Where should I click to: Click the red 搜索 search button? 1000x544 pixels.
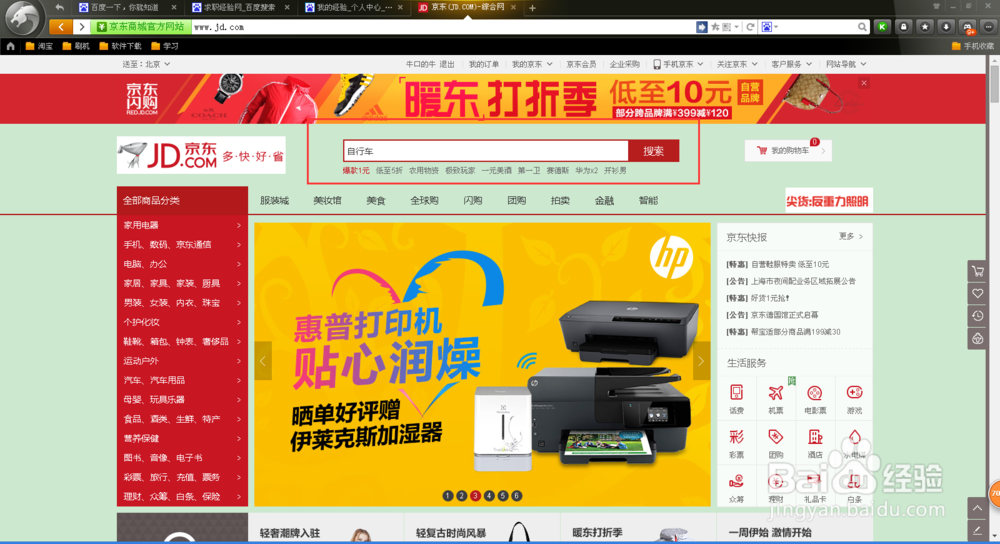tap(653, 151)
